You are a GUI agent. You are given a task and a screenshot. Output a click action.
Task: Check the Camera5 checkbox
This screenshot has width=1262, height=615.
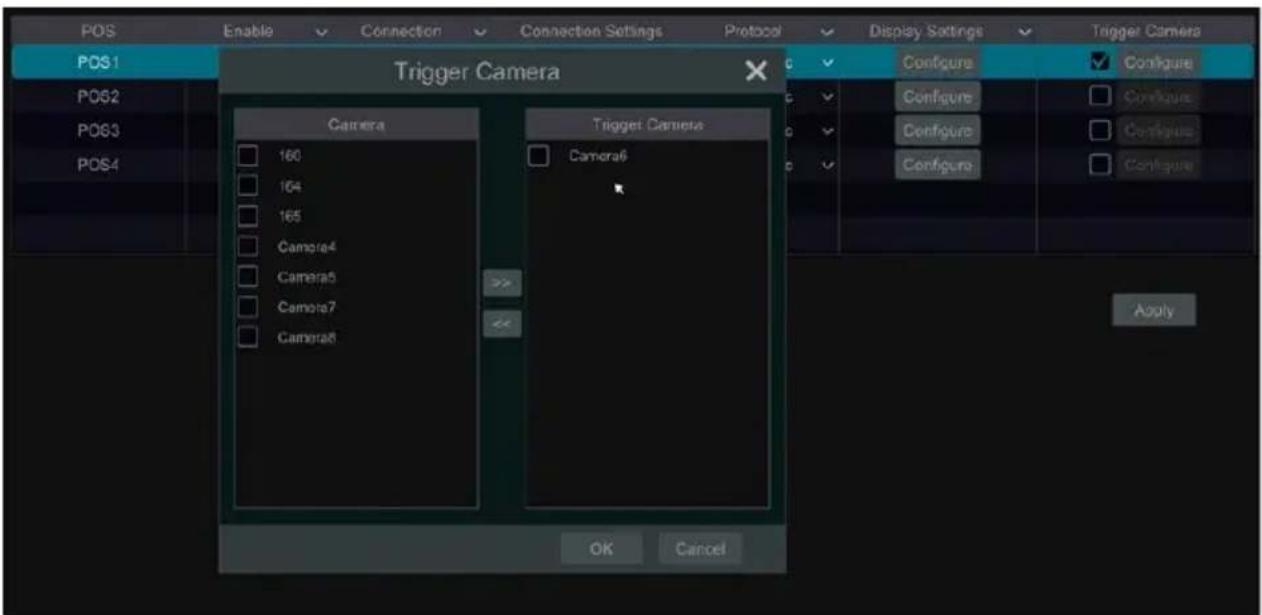point(249,276)
